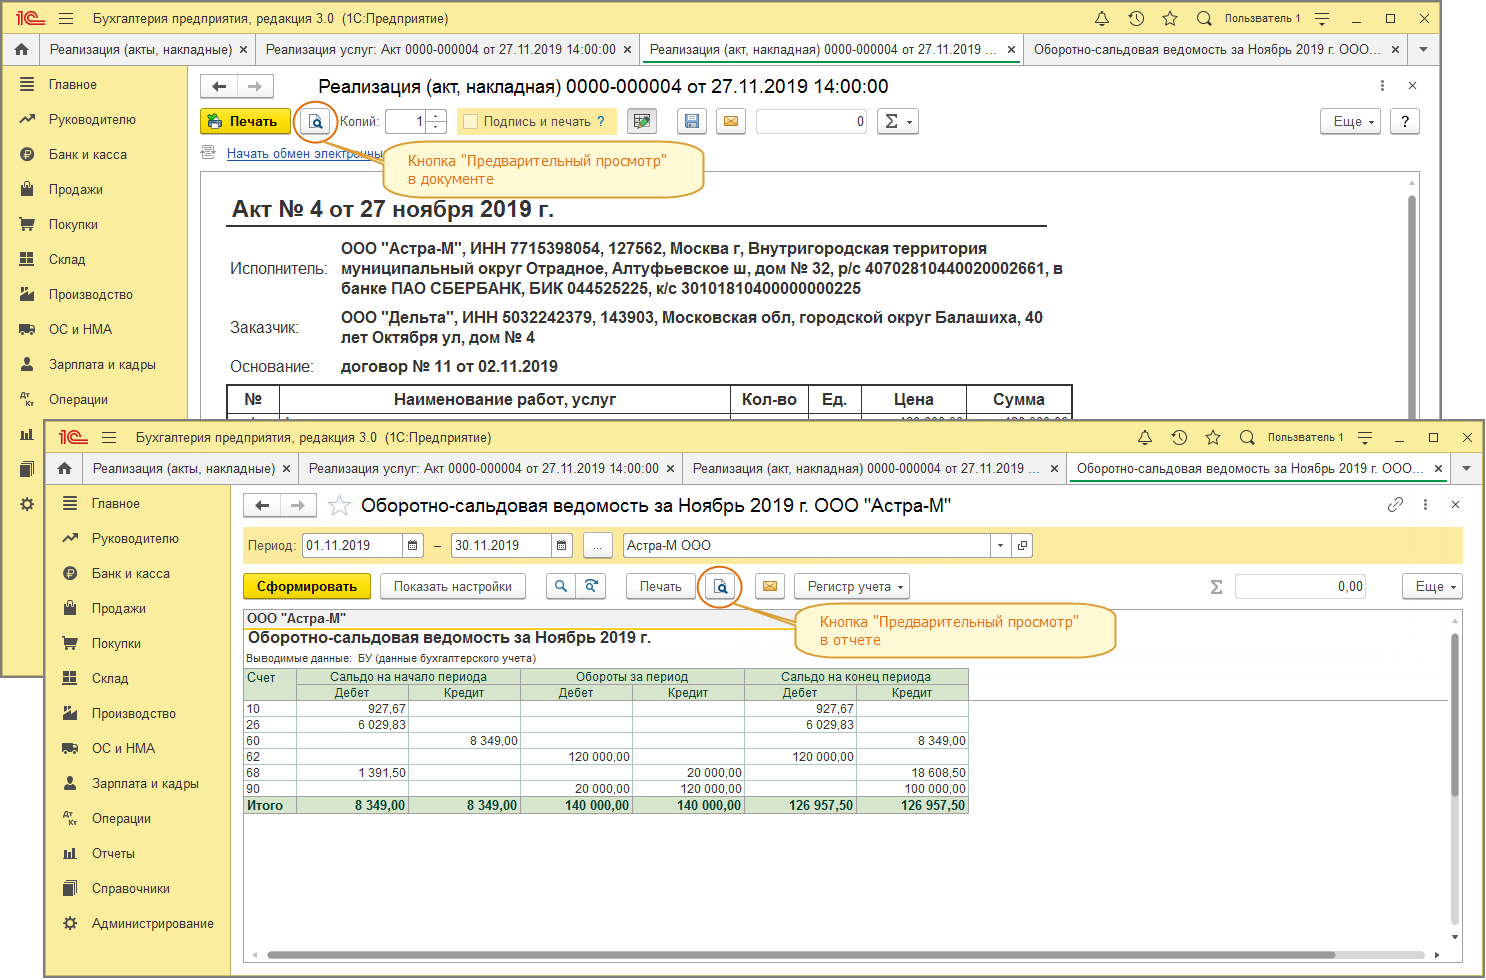Click the magnifier search icon in the report toolbar
This screenshot has width=1486, height=980.
[561, 587]
